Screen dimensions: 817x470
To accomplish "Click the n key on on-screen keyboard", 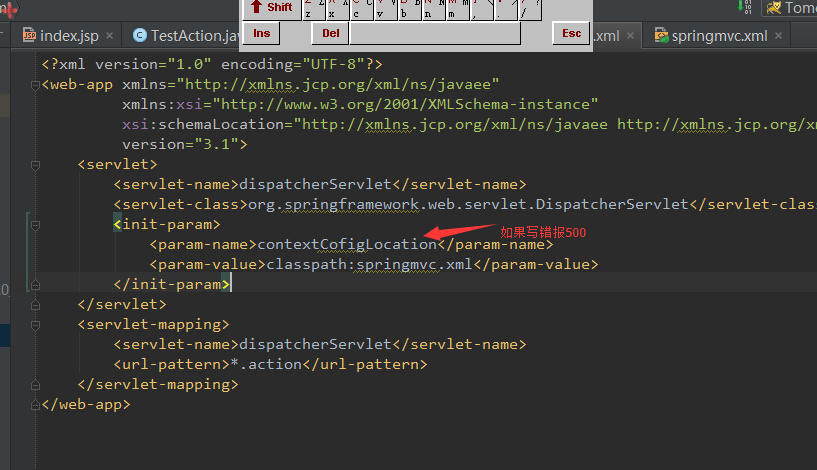I will 434,9.
